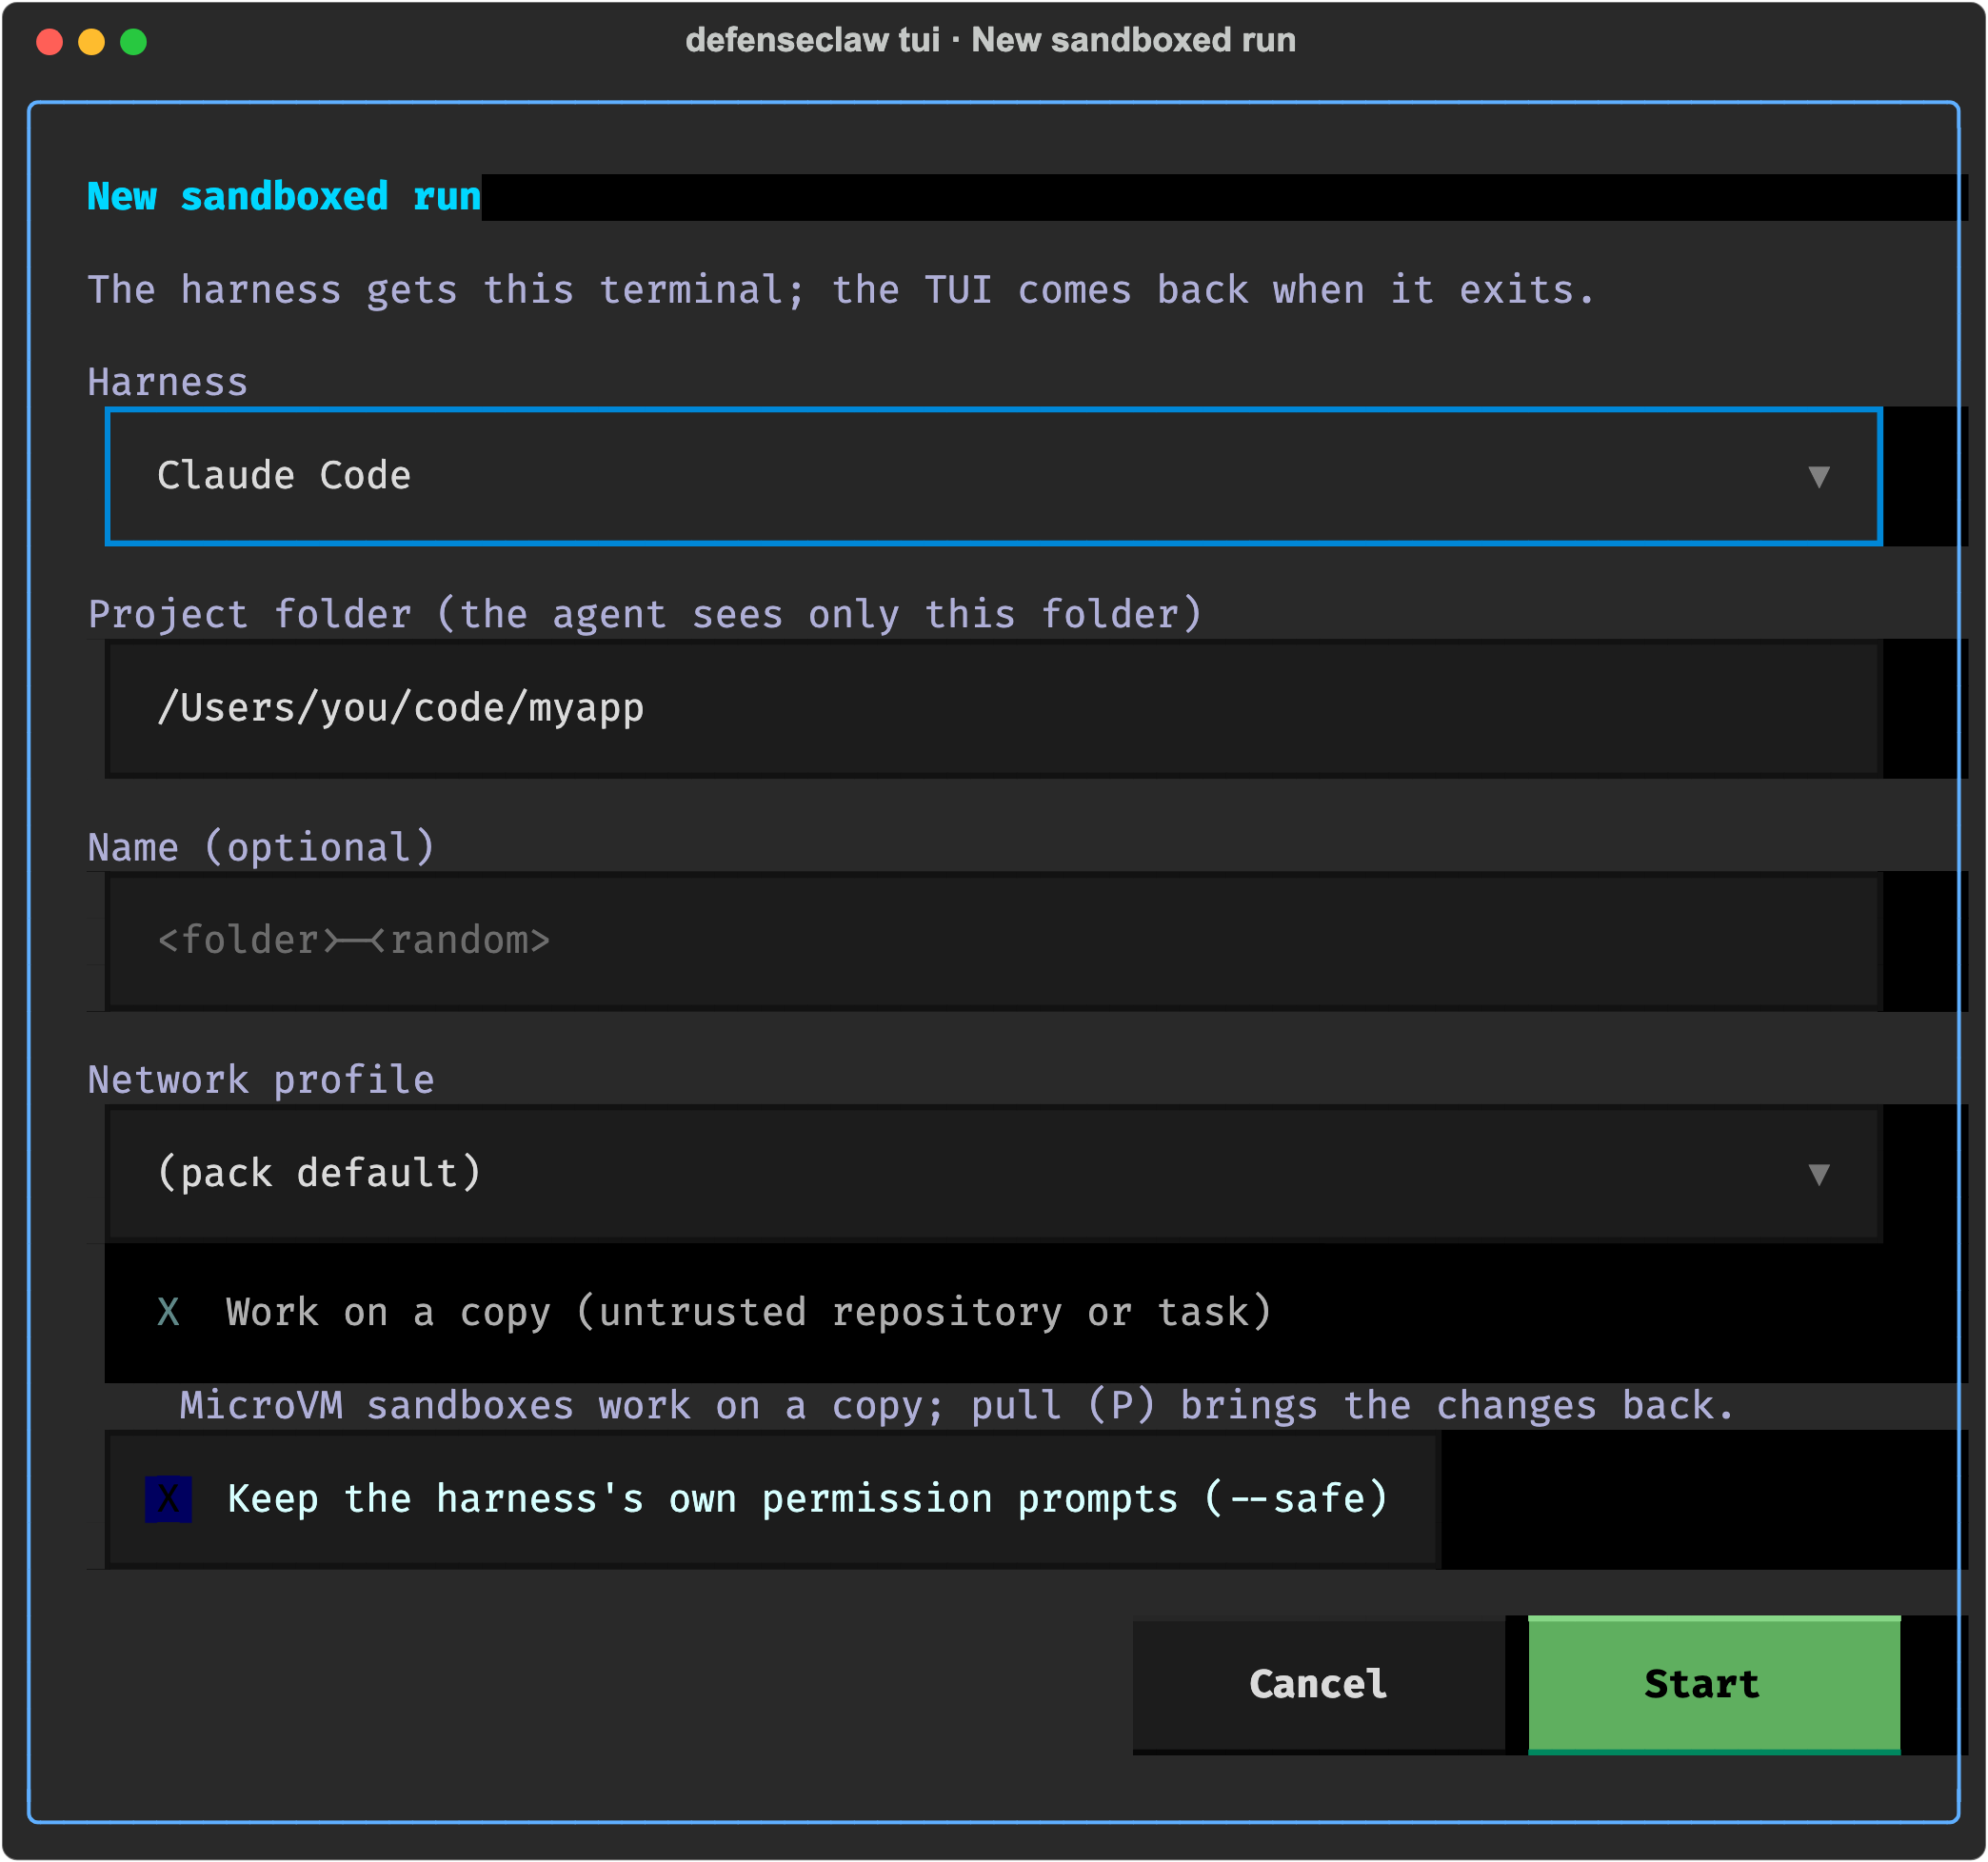Click the arrow on the Claude Code selector
Viewport: 1988px width, 1862px height.
tap(1819, 477)
